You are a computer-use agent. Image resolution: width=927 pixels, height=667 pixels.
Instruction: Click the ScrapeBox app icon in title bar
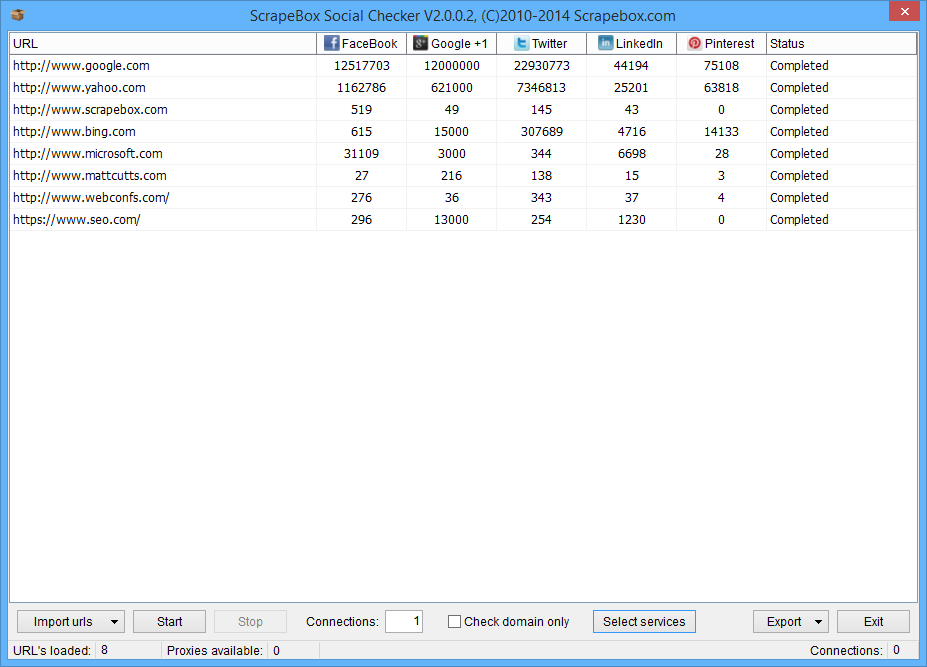(x=17, y=15)
